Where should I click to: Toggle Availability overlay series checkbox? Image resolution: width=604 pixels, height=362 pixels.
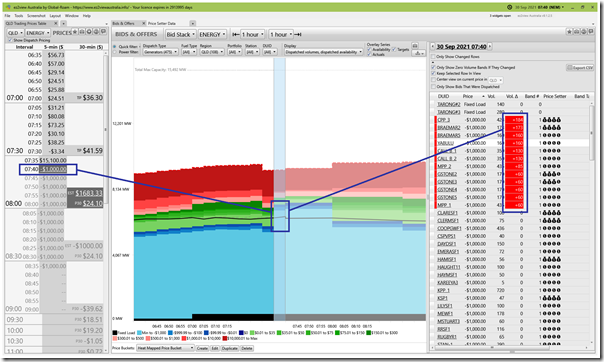[x=369, y=49]
